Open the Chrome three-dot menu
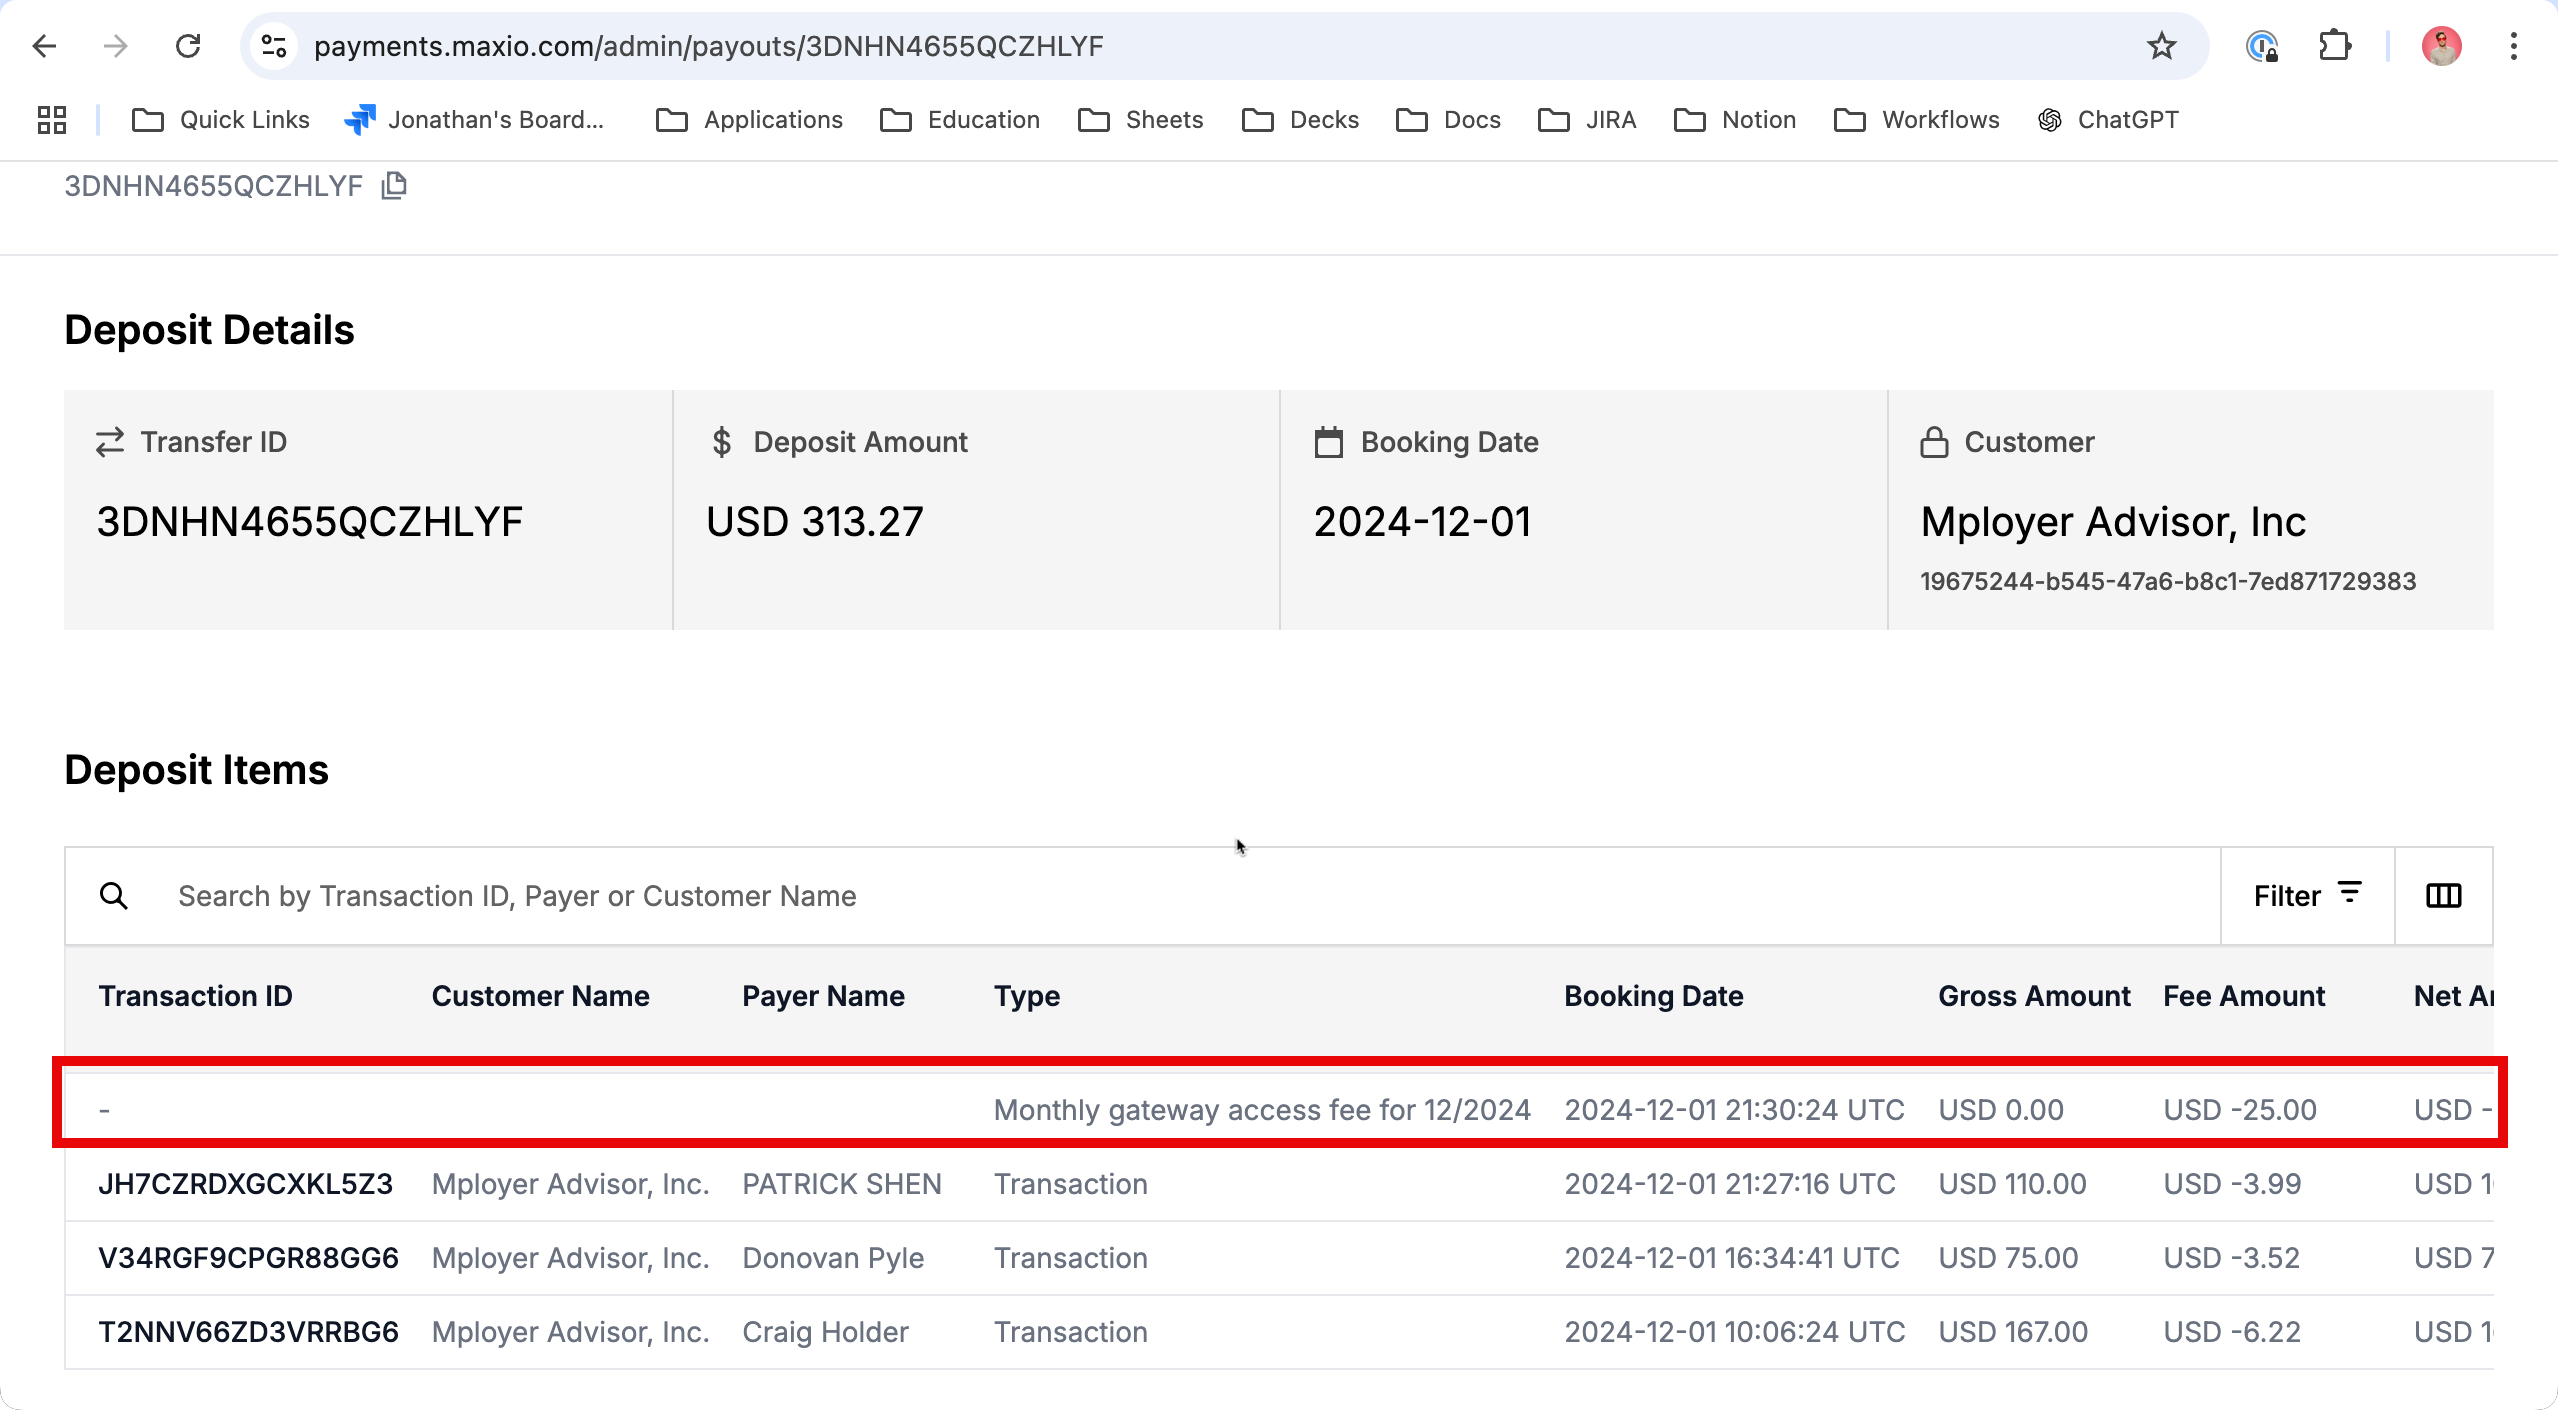Viewport: 2558px width, 1410px height. click(2514, 46)
